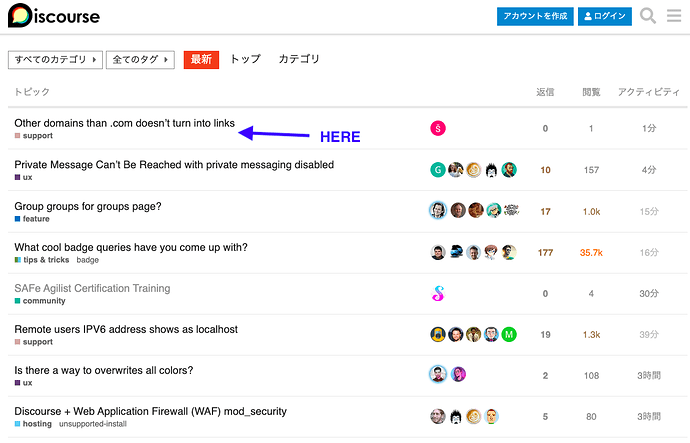Click support category under 'Other domains' topic
The height and width of the screenshot is (443, 690).
(x=33, y=136)
